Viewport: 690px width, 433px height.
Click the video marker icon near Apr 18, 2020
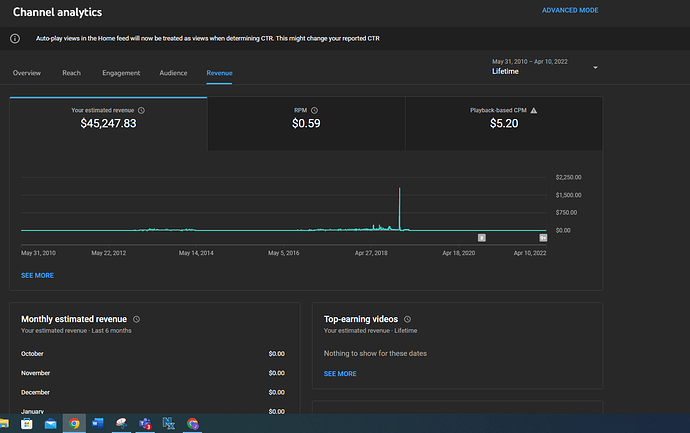point(482,238)
